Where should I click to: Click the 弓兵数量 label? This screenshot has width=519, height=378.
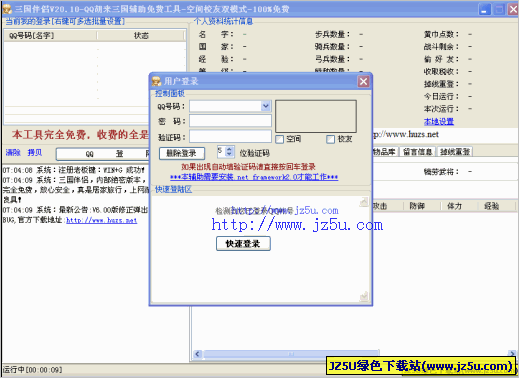click(x=332, y=59)
